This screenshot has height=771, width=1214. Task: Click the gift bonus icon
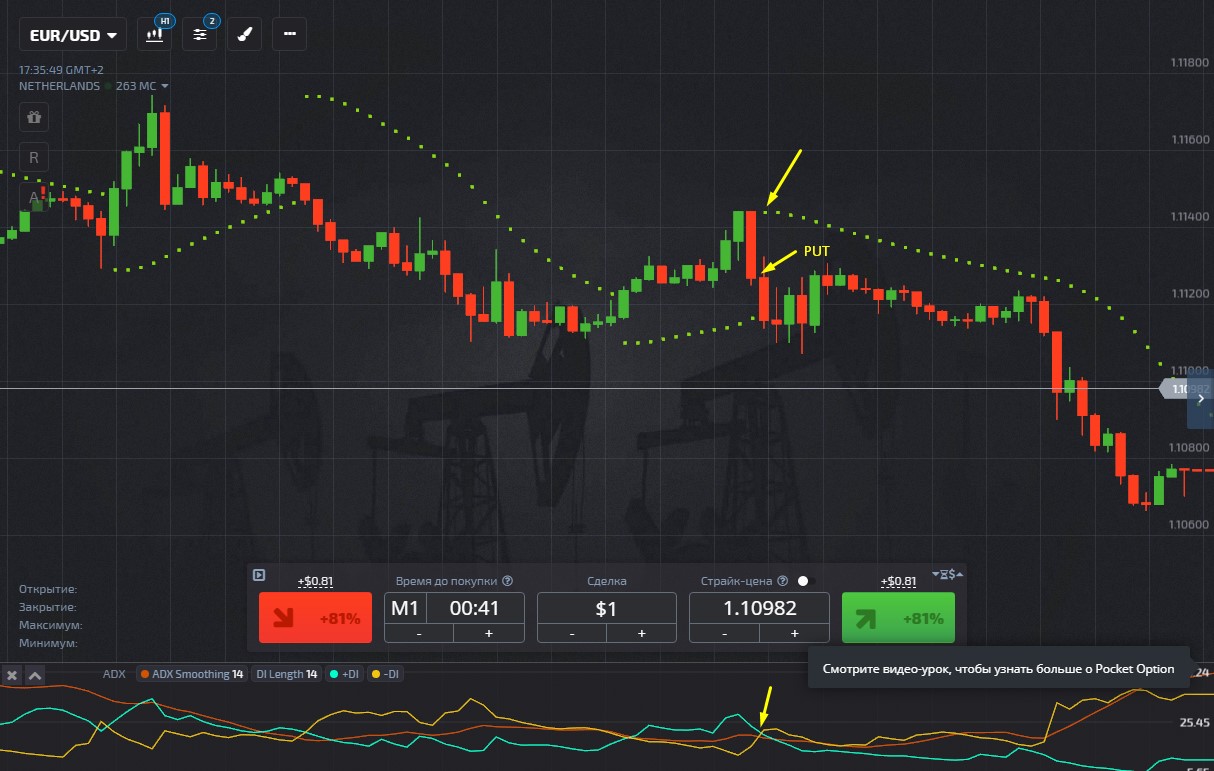[x=34, y=117]
